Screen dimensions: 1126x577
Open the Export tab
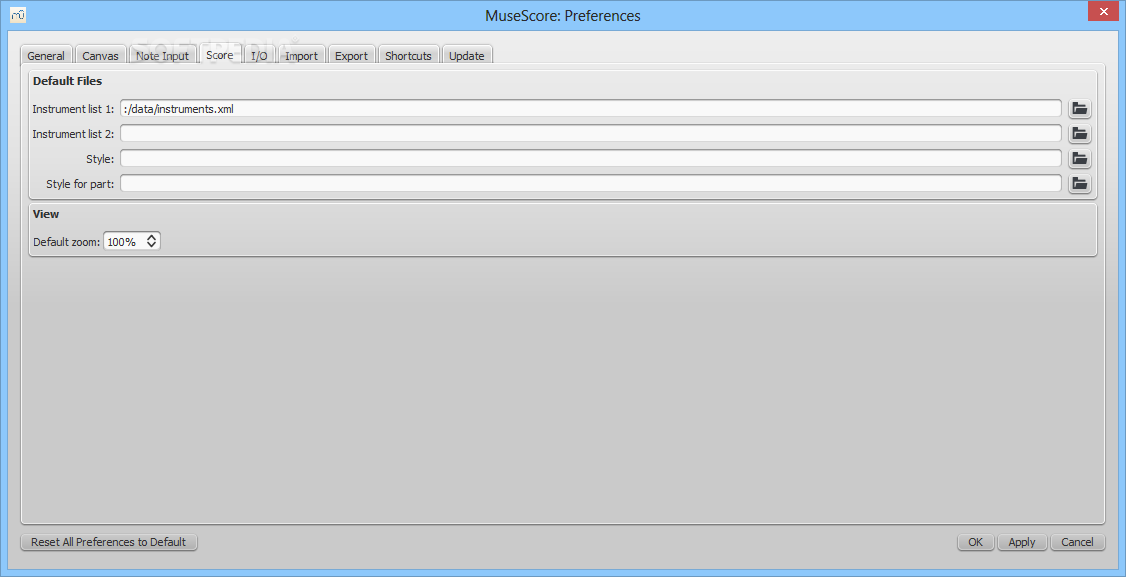tap(351, 55)
